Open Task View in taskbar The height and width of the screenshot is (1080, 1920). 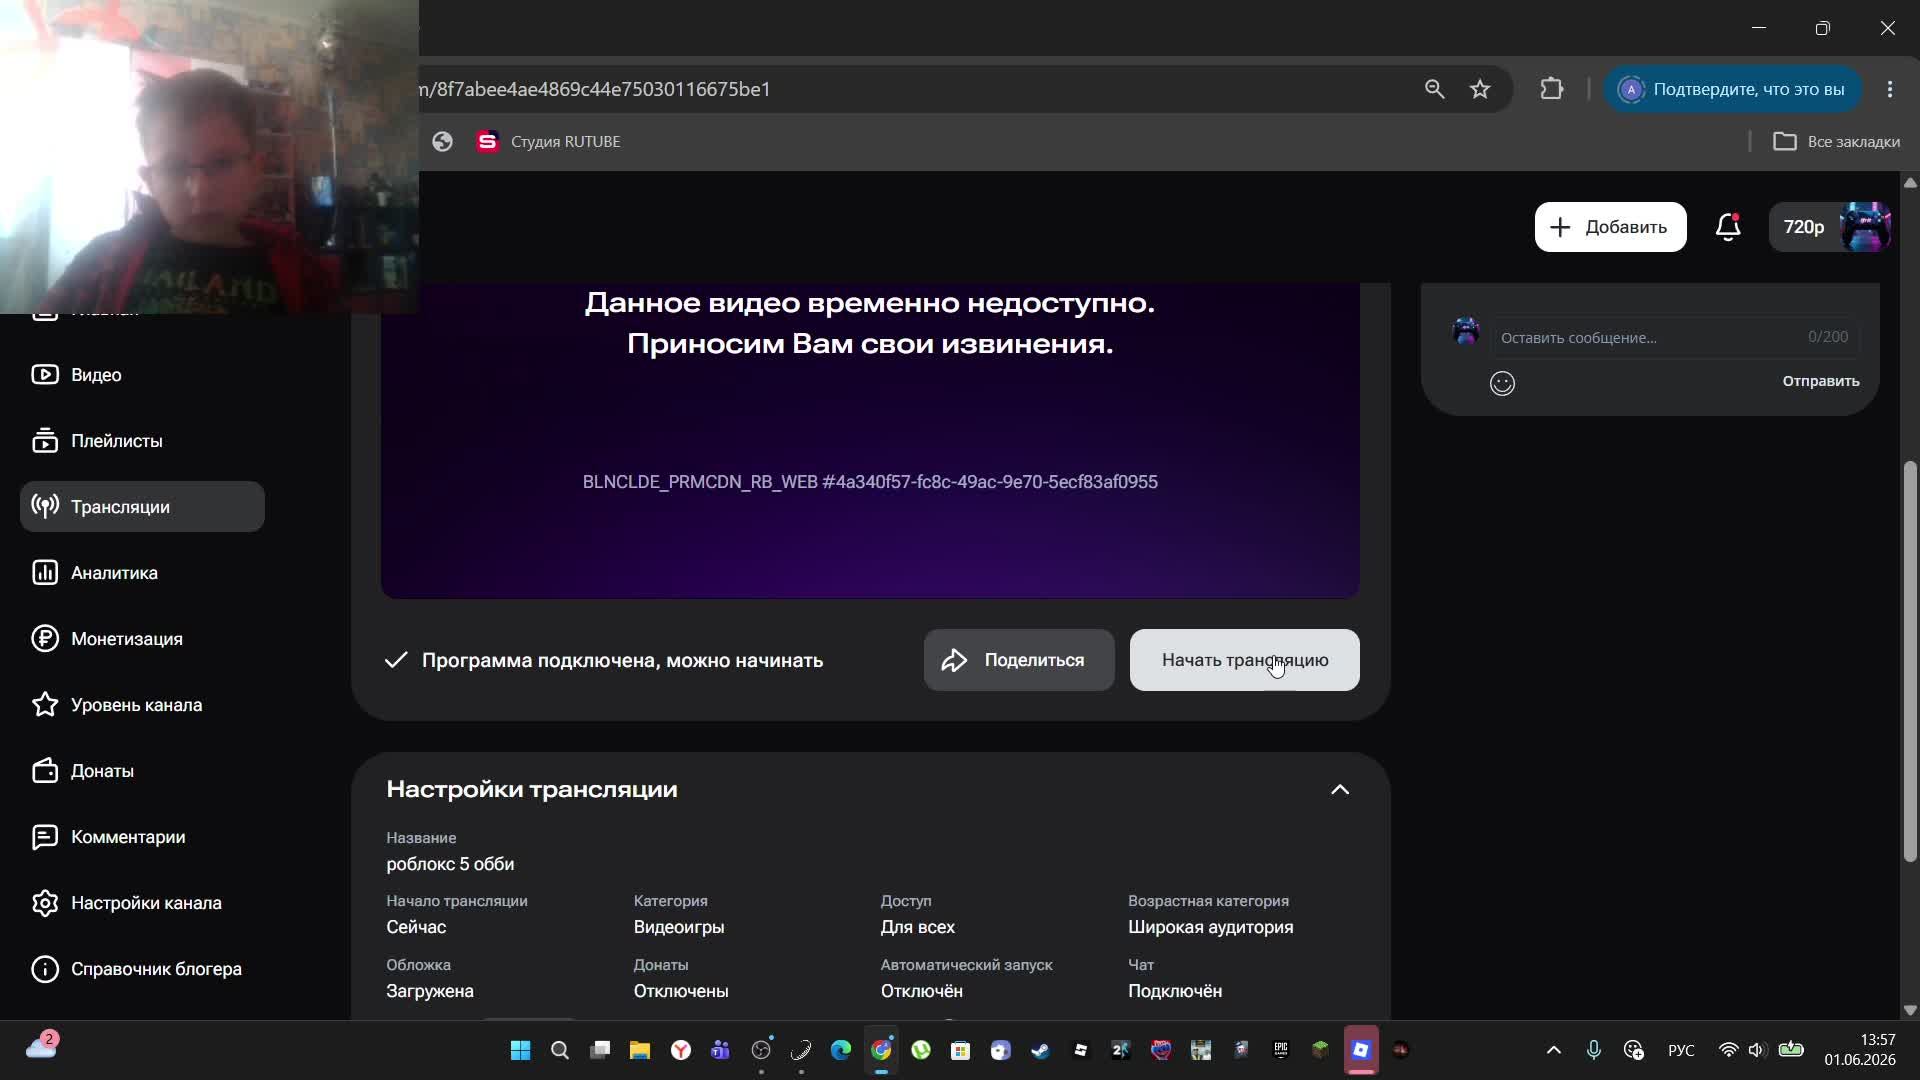click(x=600, y=1050)
